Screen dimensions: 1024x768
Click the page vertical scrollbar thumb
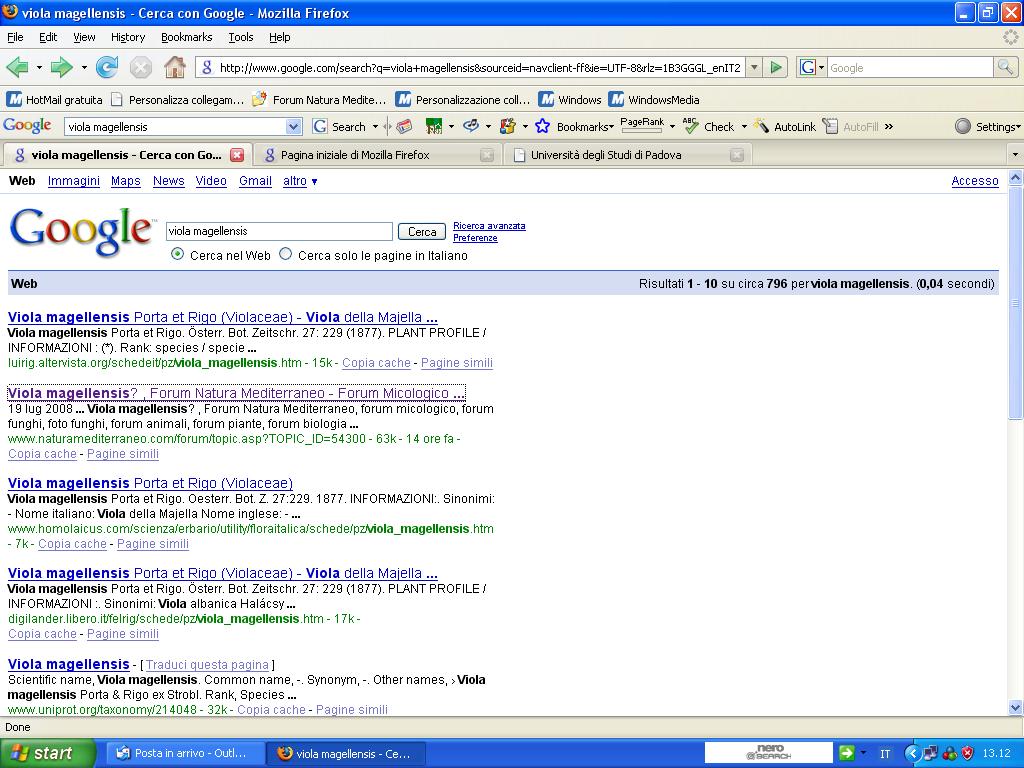pos(1015,302)
